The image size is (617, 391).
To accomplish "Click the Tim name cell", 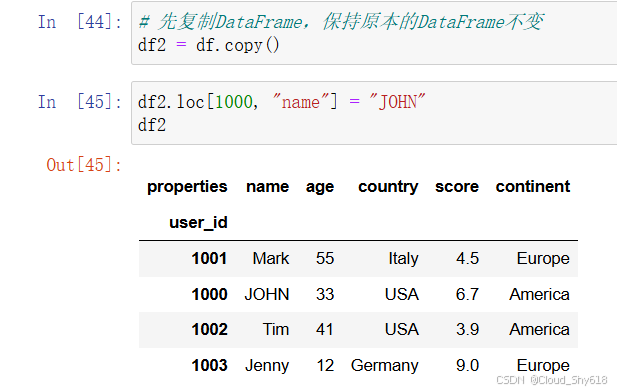I will (x=276, y=330).
